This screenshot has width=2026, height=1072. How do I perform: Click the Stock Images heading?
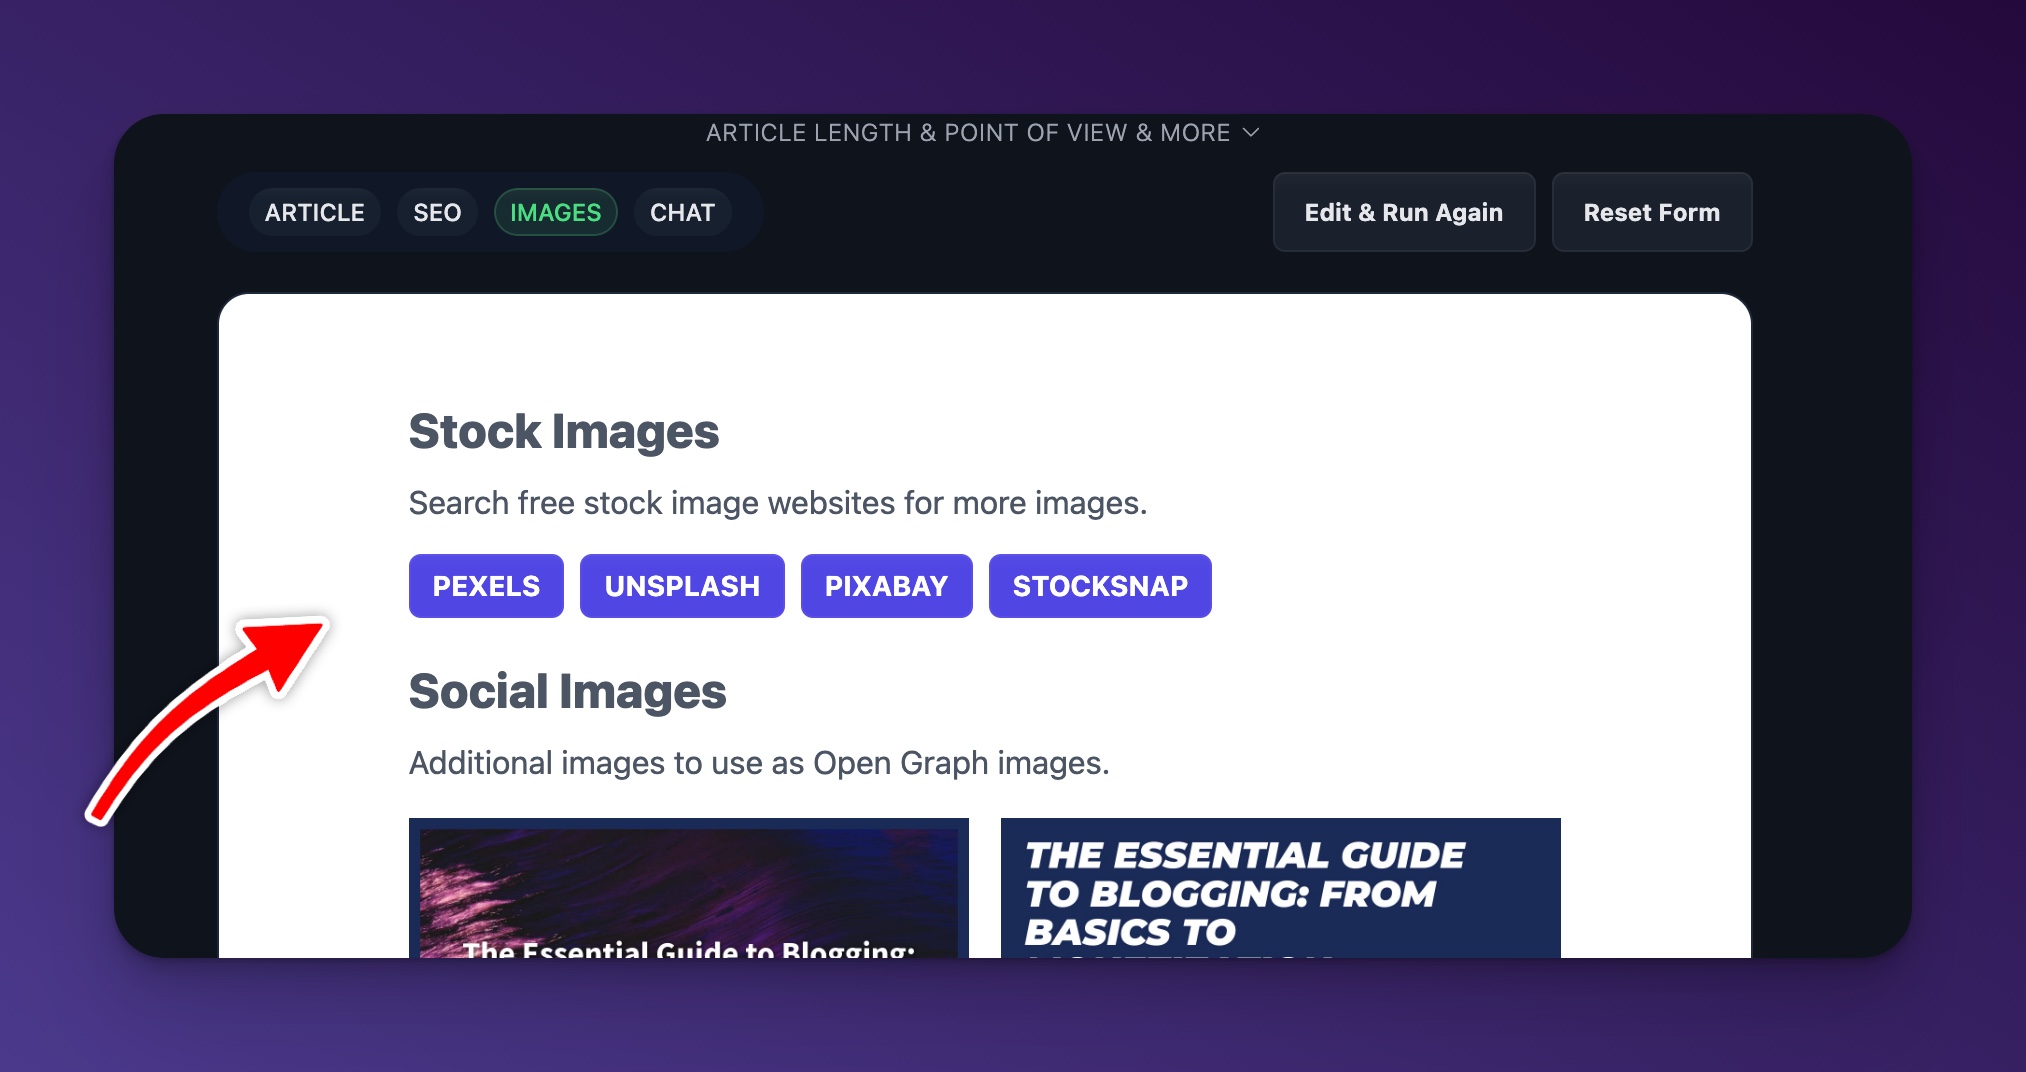click(x=563, y=432)
